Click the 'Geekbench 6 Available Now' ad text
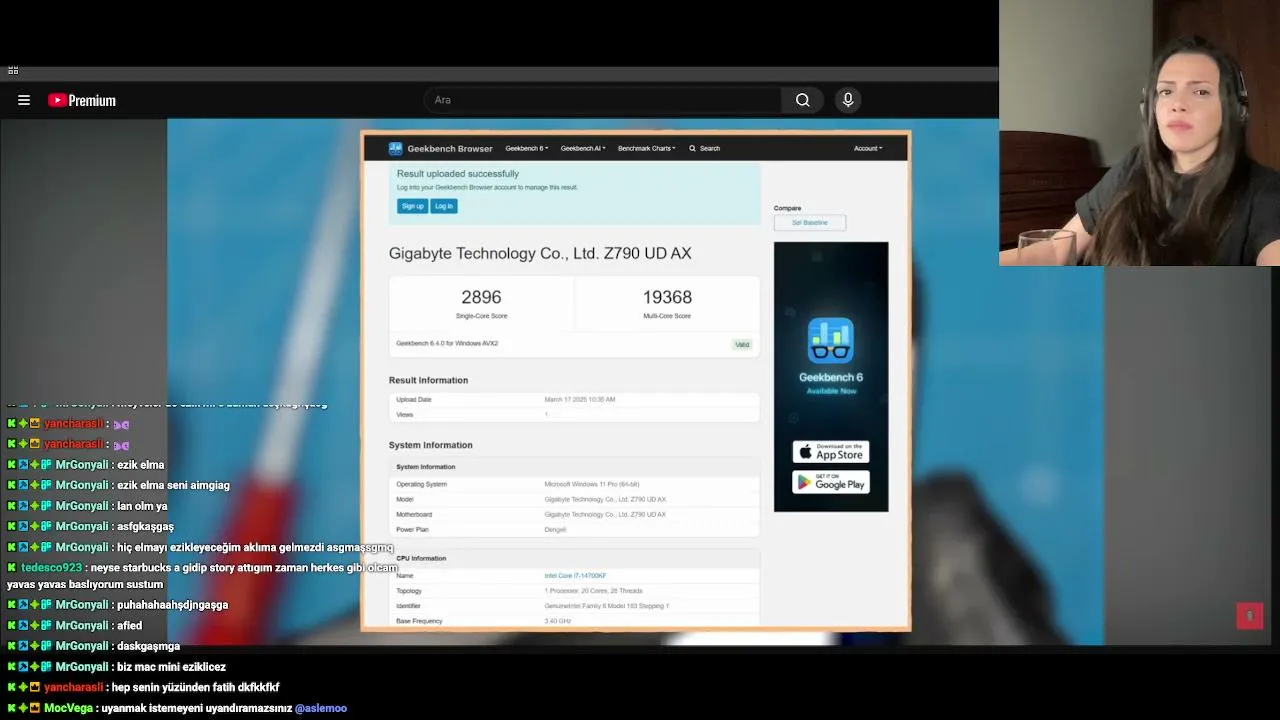This screenshot has height=720, width=1280. tap(831, 383)
